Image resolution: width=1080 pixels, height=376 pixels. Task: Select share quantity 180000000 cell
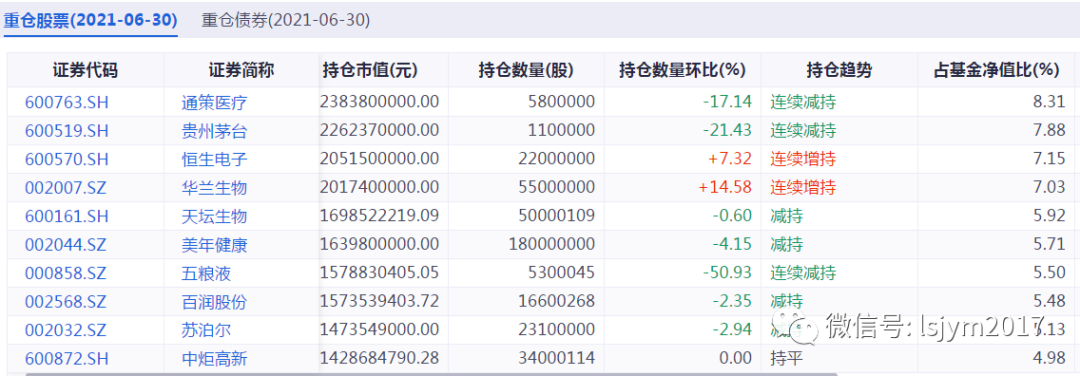(x=552, y=244)
